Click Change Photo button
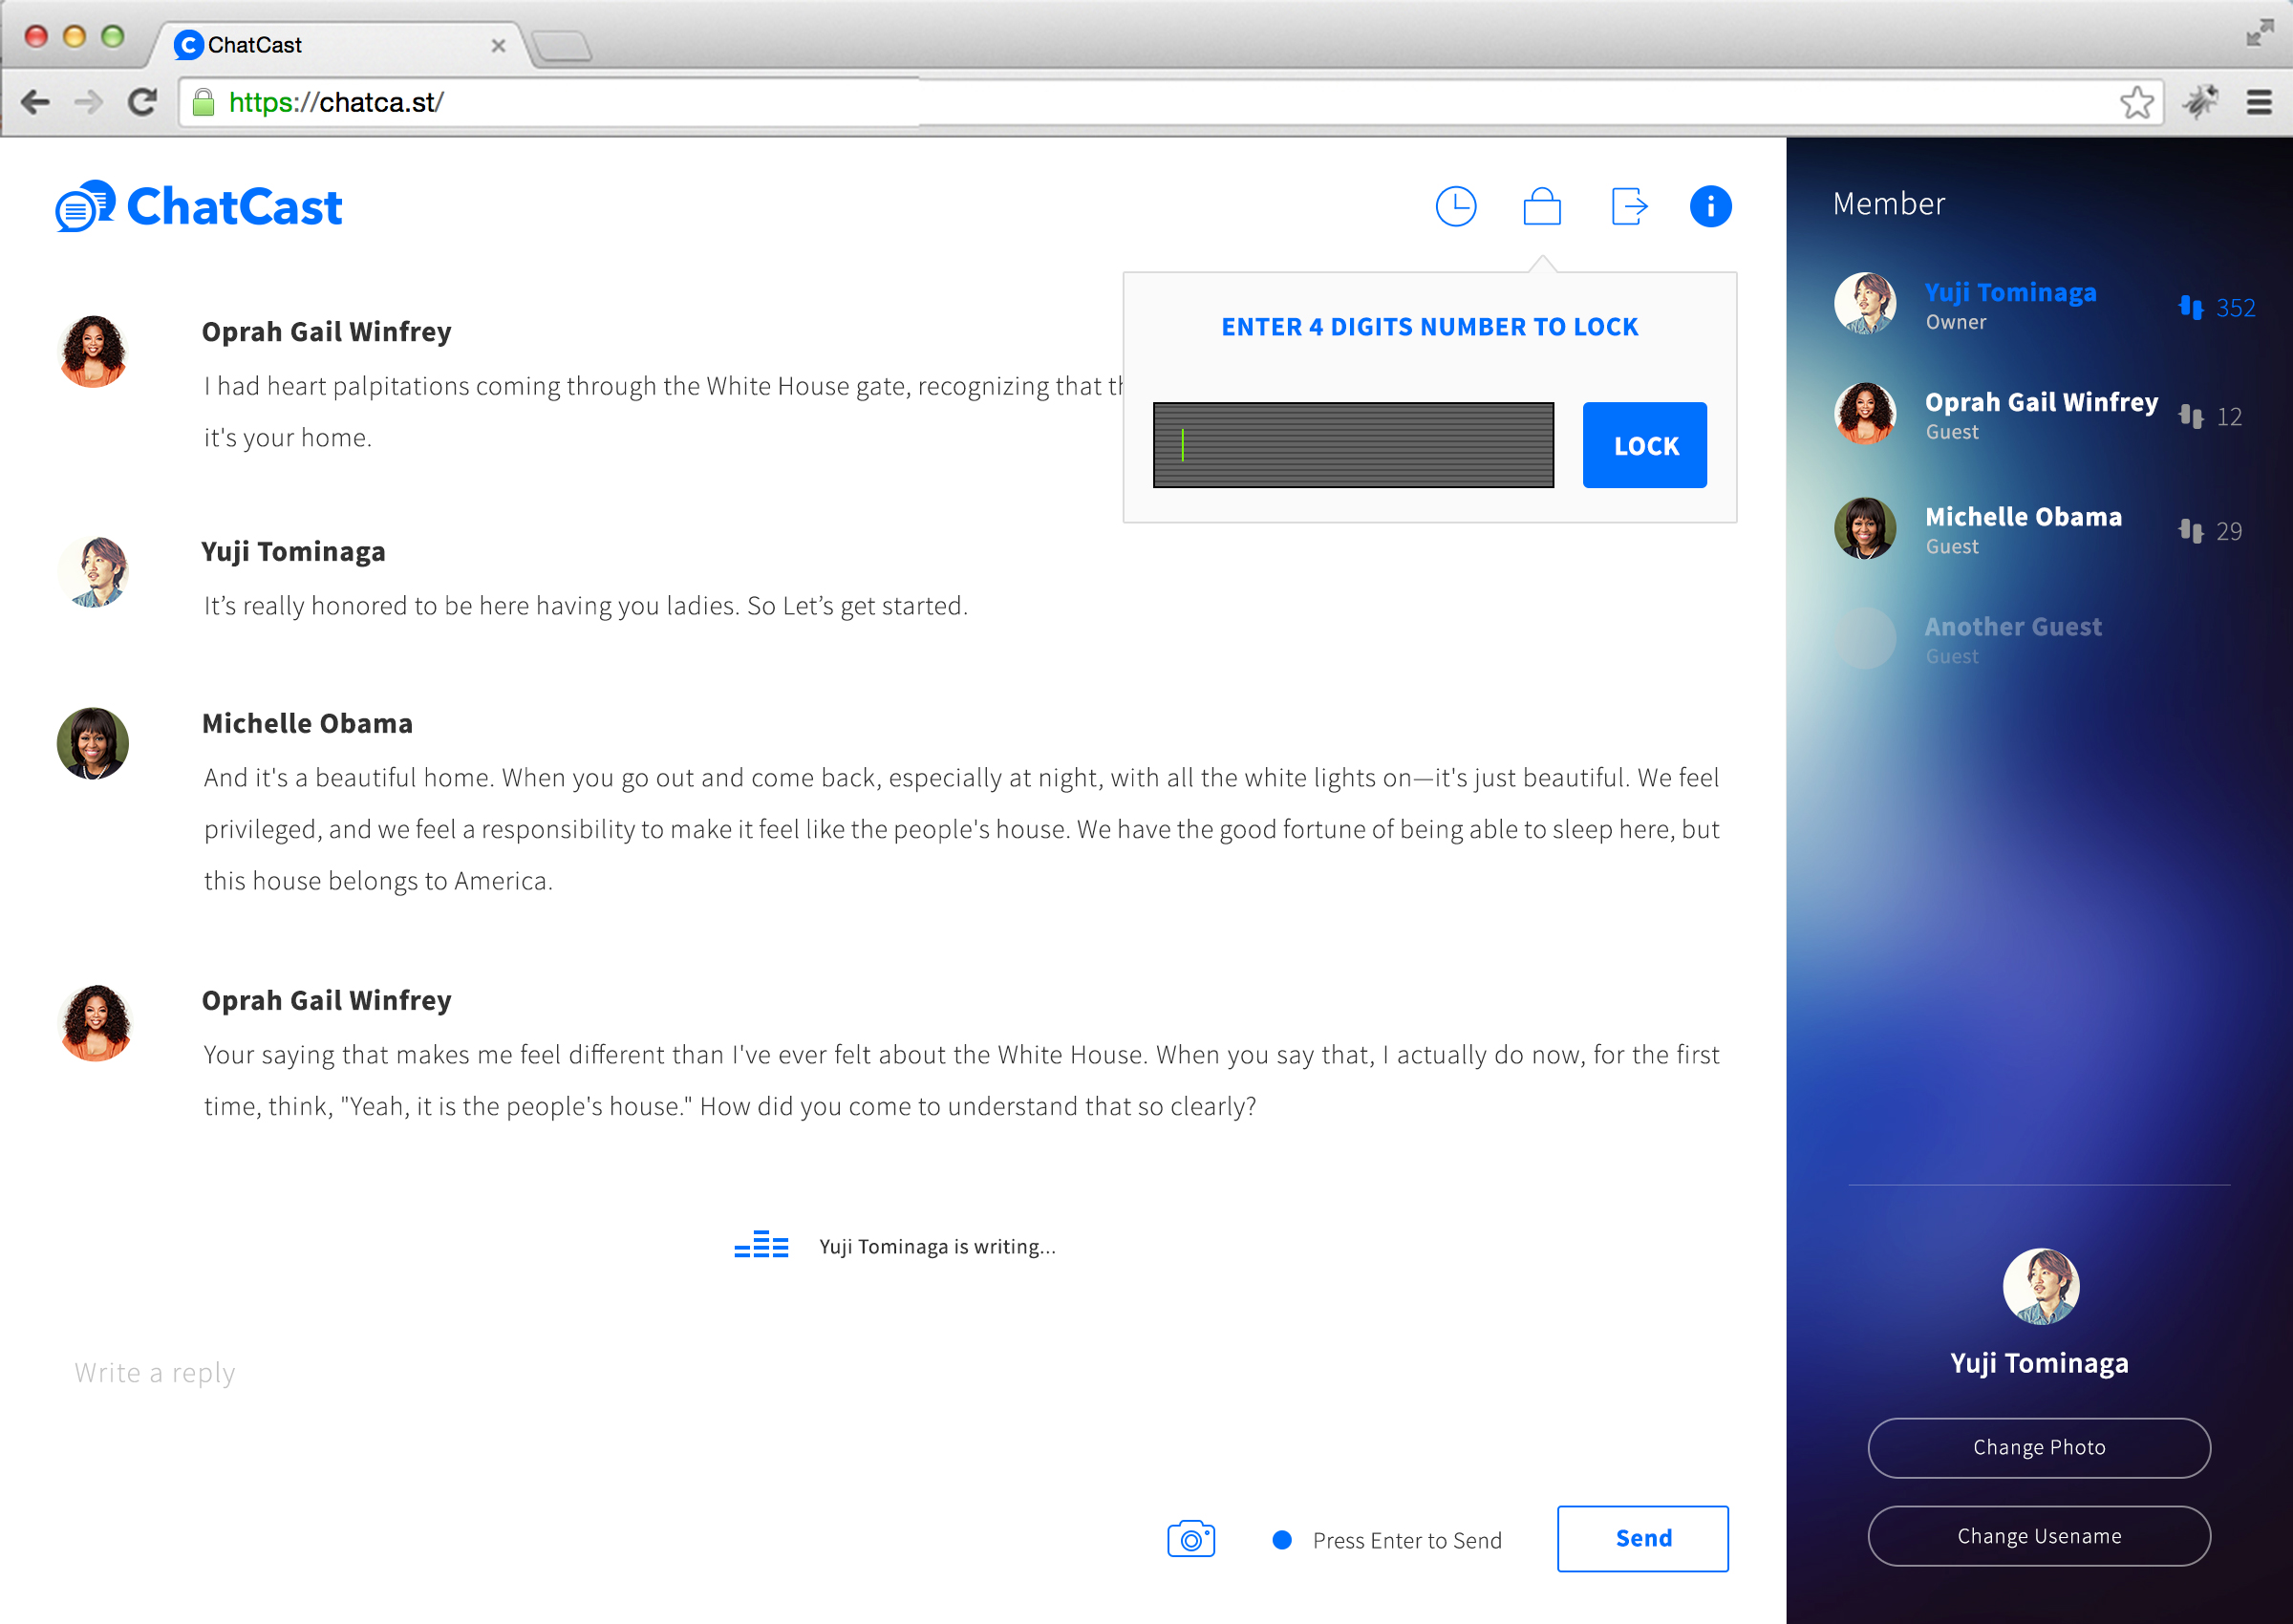 [x=2038, y=1447]
